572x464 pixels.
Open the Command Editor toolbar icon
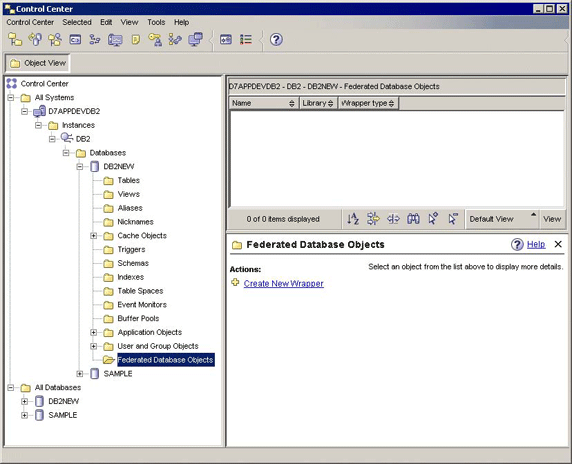[x=75, y=39]
